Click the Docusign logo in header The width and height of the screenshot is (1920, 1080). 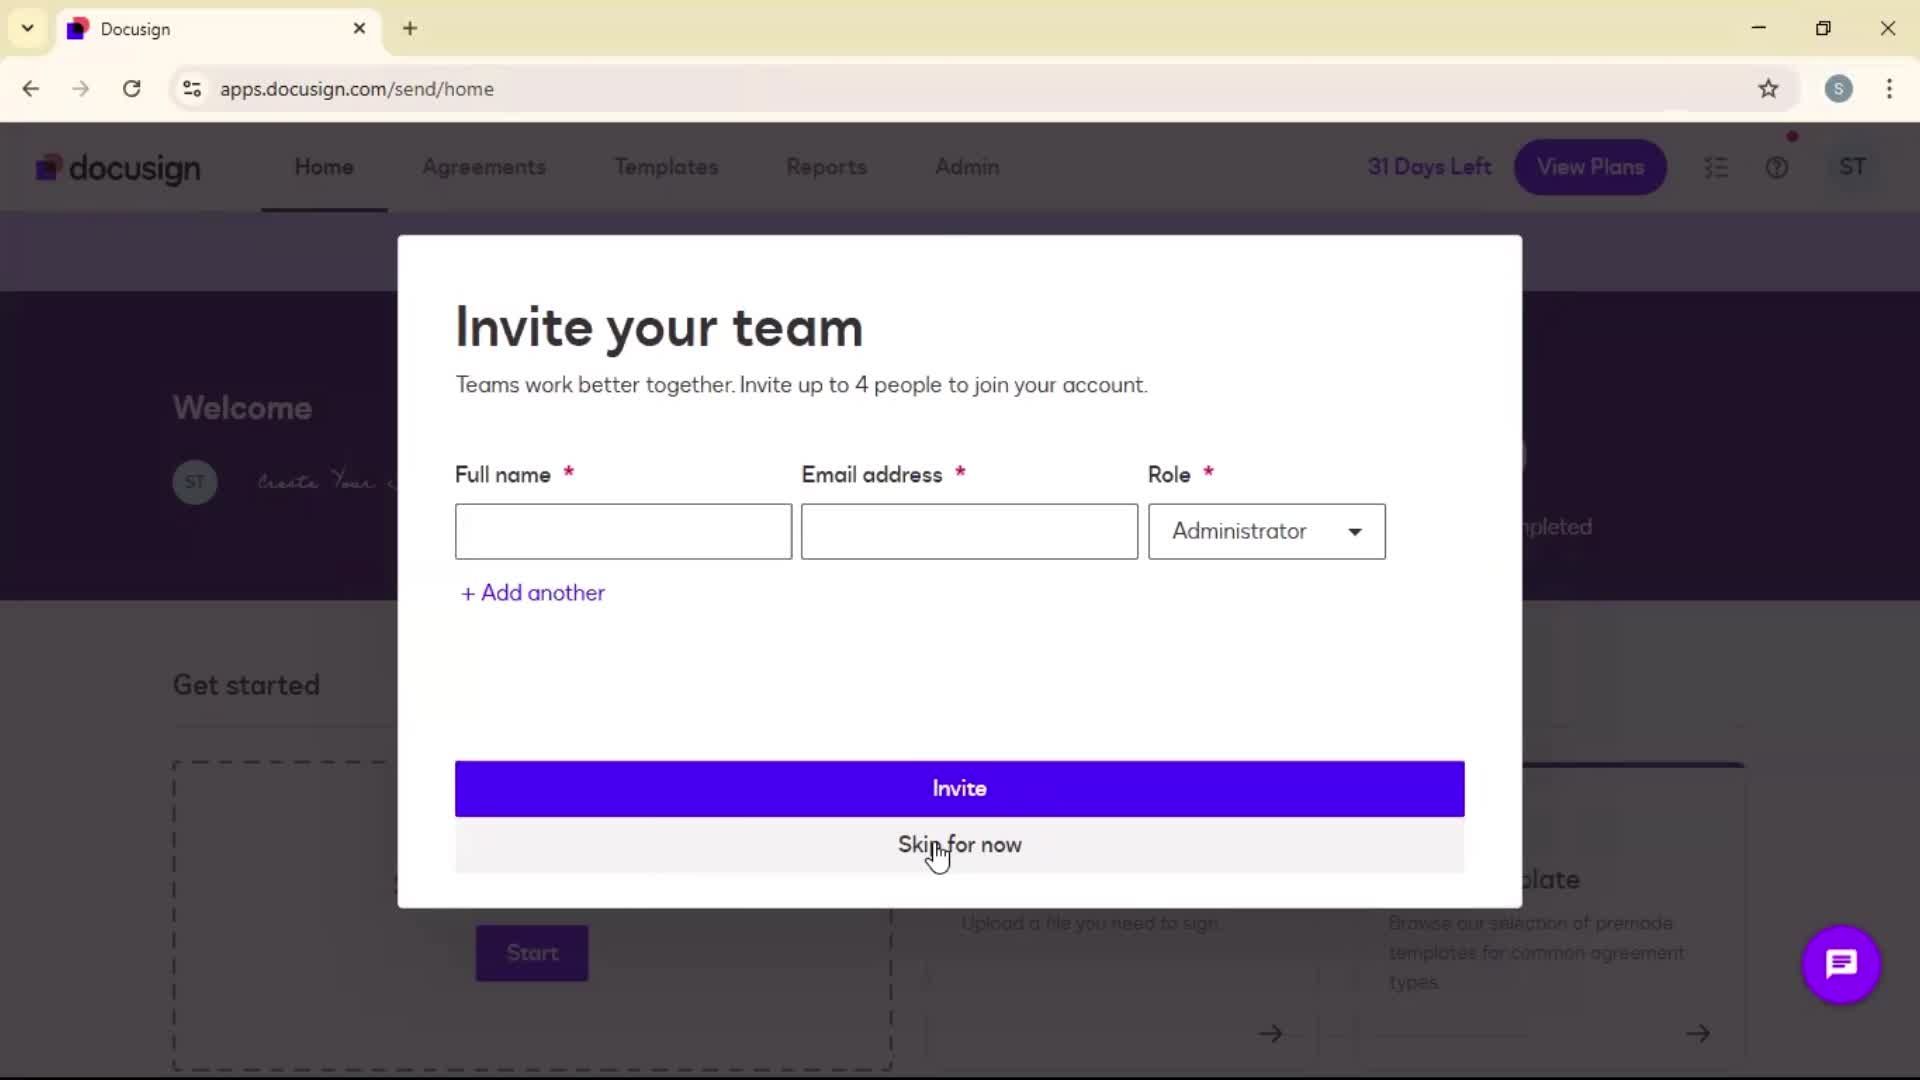click(x=118, y=168)
